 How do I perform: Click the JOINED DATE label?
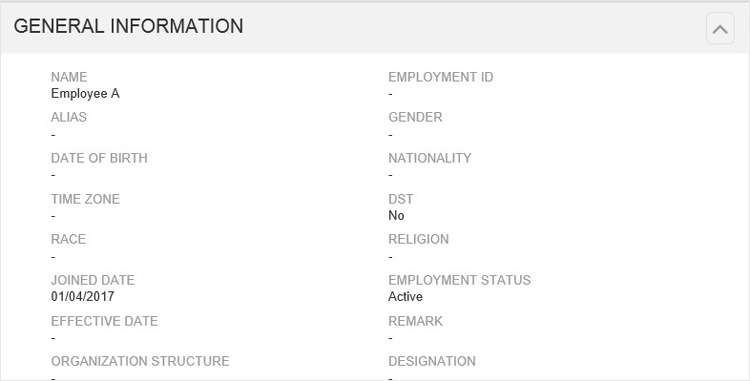pos(93,280)
